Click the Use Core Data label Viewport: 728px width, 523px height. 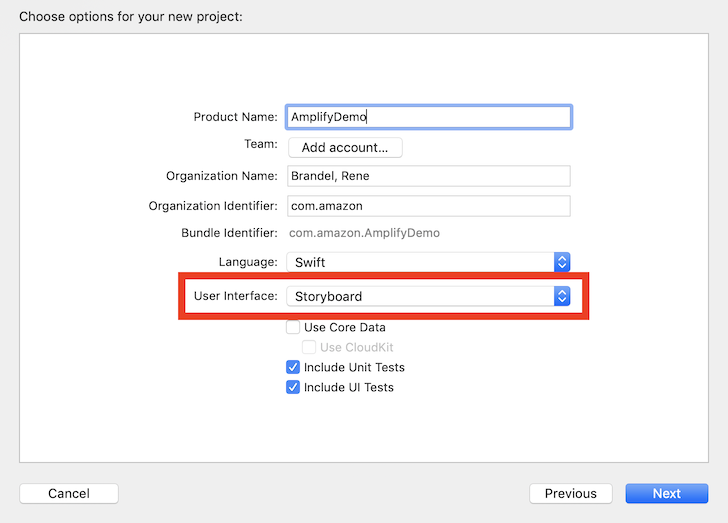click(x=344, y=327)
